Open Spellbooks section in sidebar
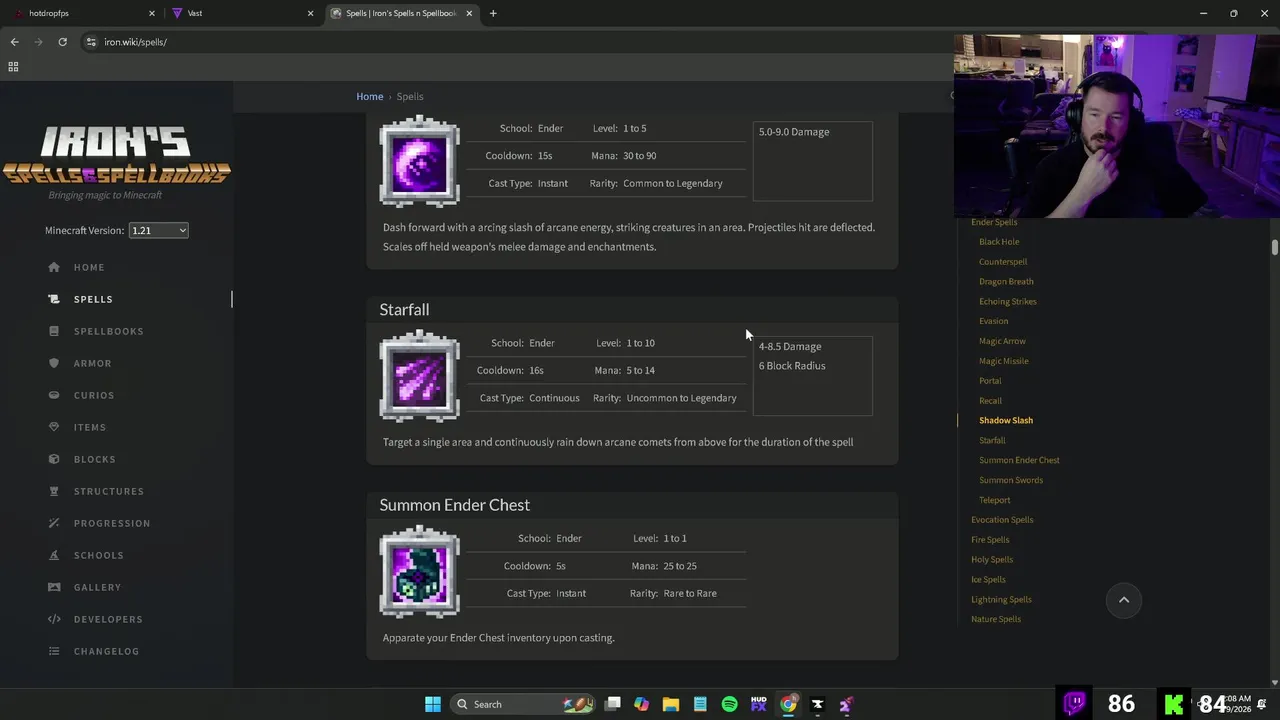This screenshot has height=720, width=1280. pos(108,331)
